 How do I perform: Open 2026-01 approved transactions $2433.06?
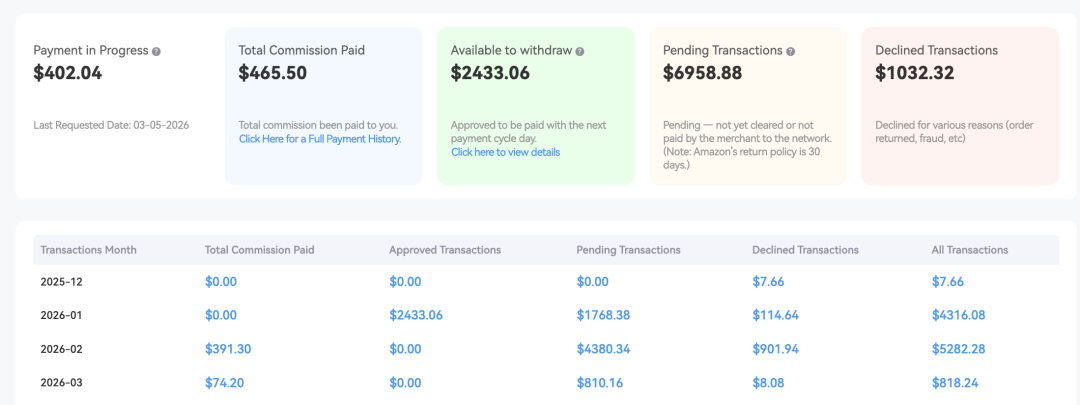point(415,315)
